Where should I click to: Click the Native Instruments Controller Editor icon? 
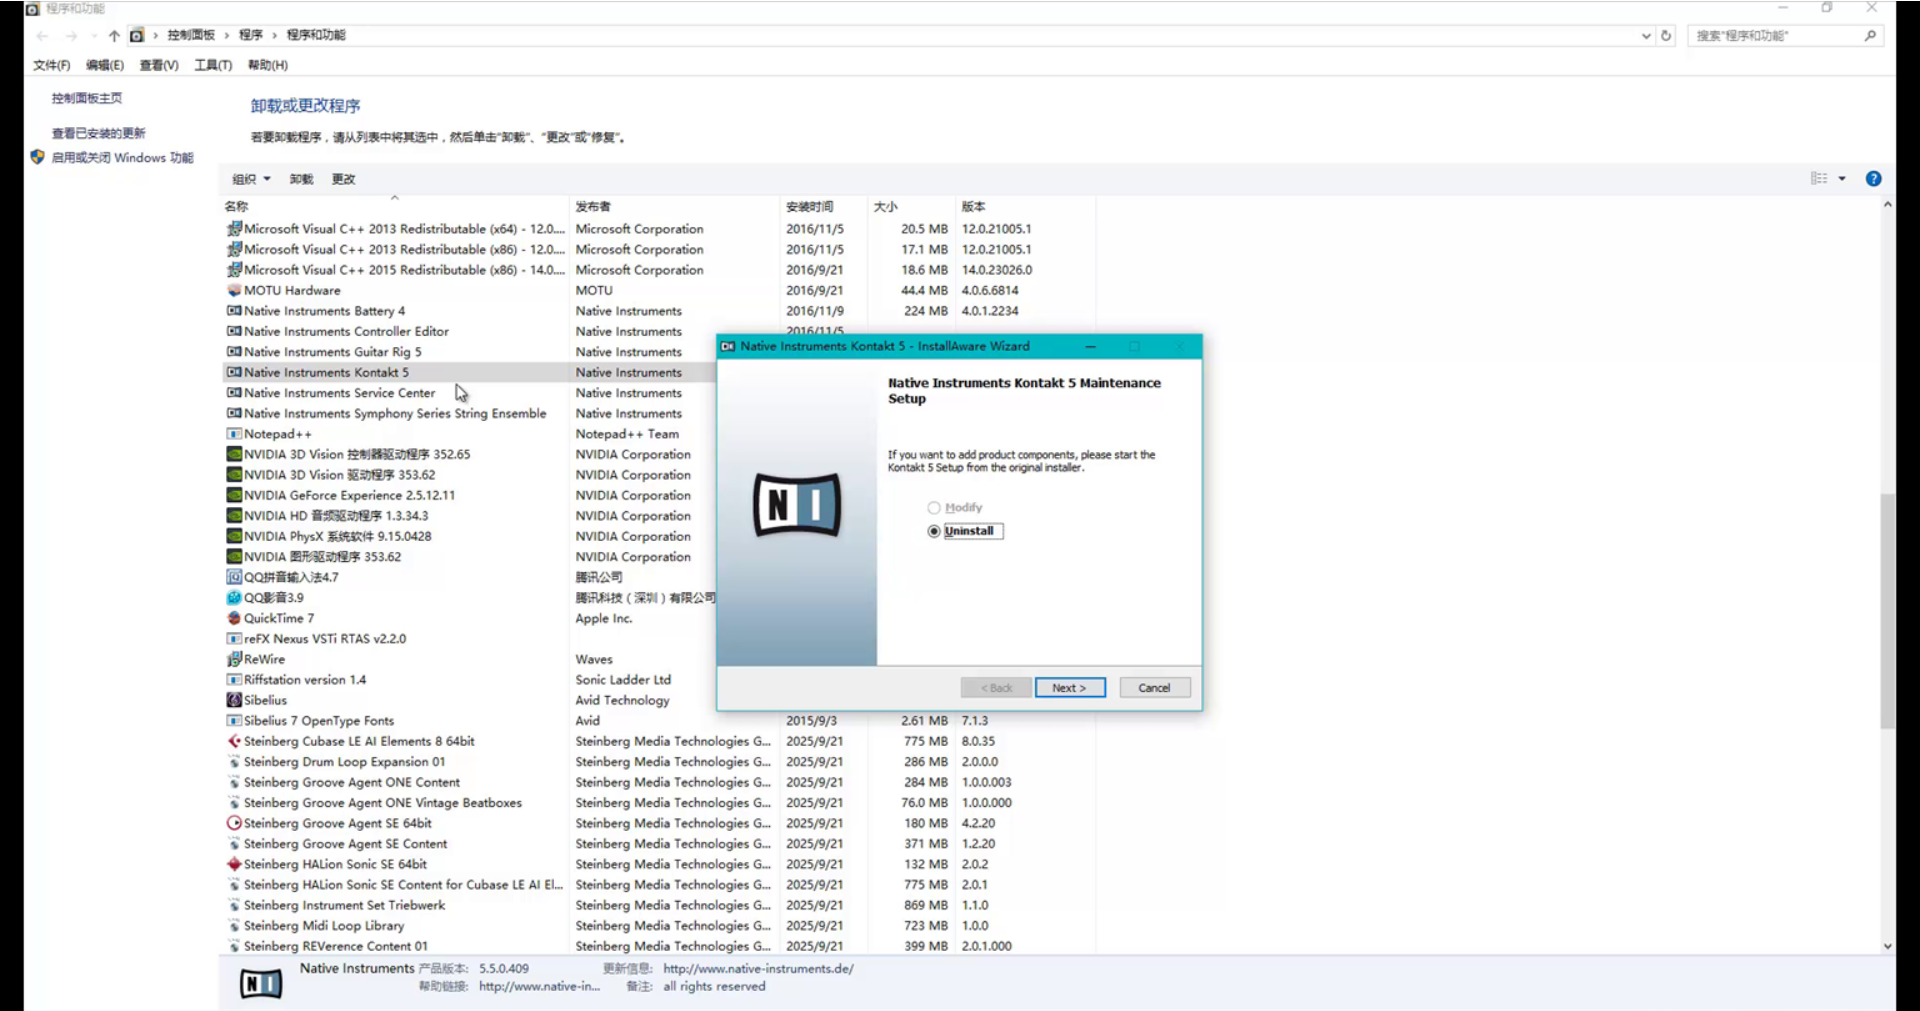[x=234, y=331]
